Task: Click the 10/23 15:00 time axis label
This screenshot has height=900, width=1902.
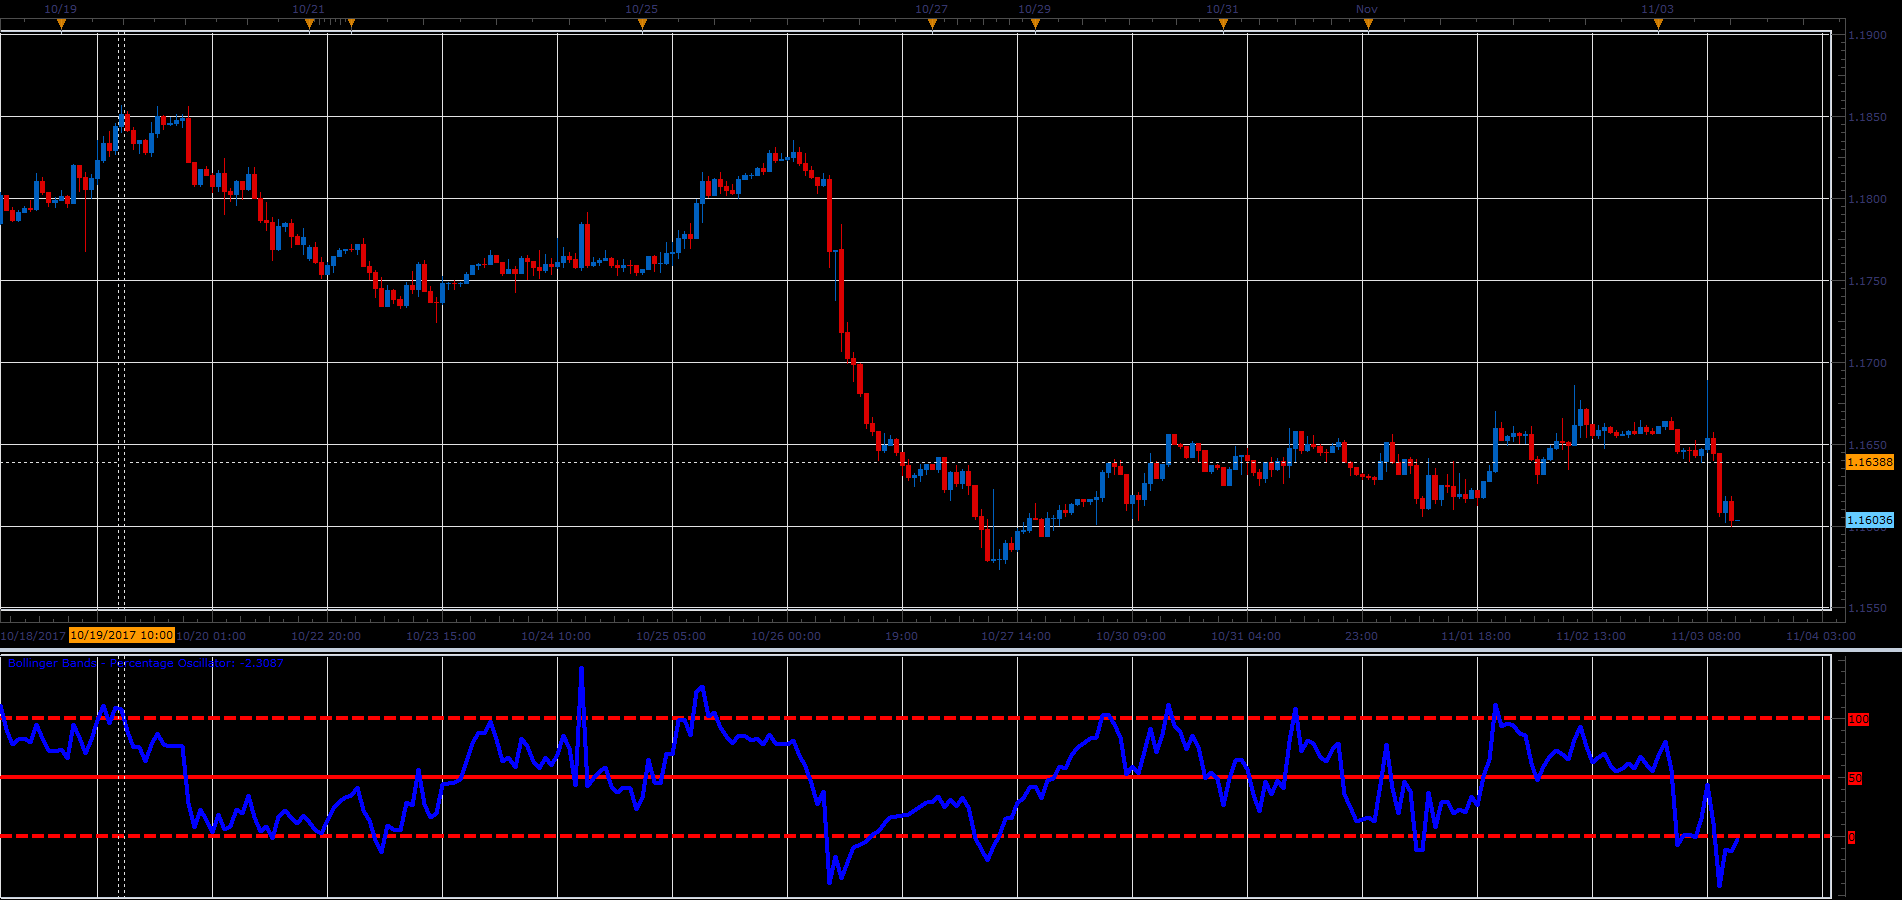Action: (x=441, y=636)
